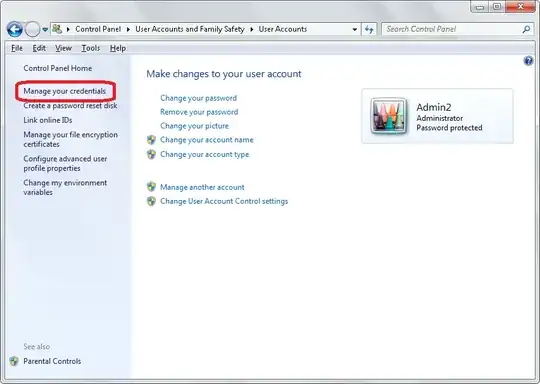
Task: Click the shield icon beside Change your account type
Action: point(151,154)
